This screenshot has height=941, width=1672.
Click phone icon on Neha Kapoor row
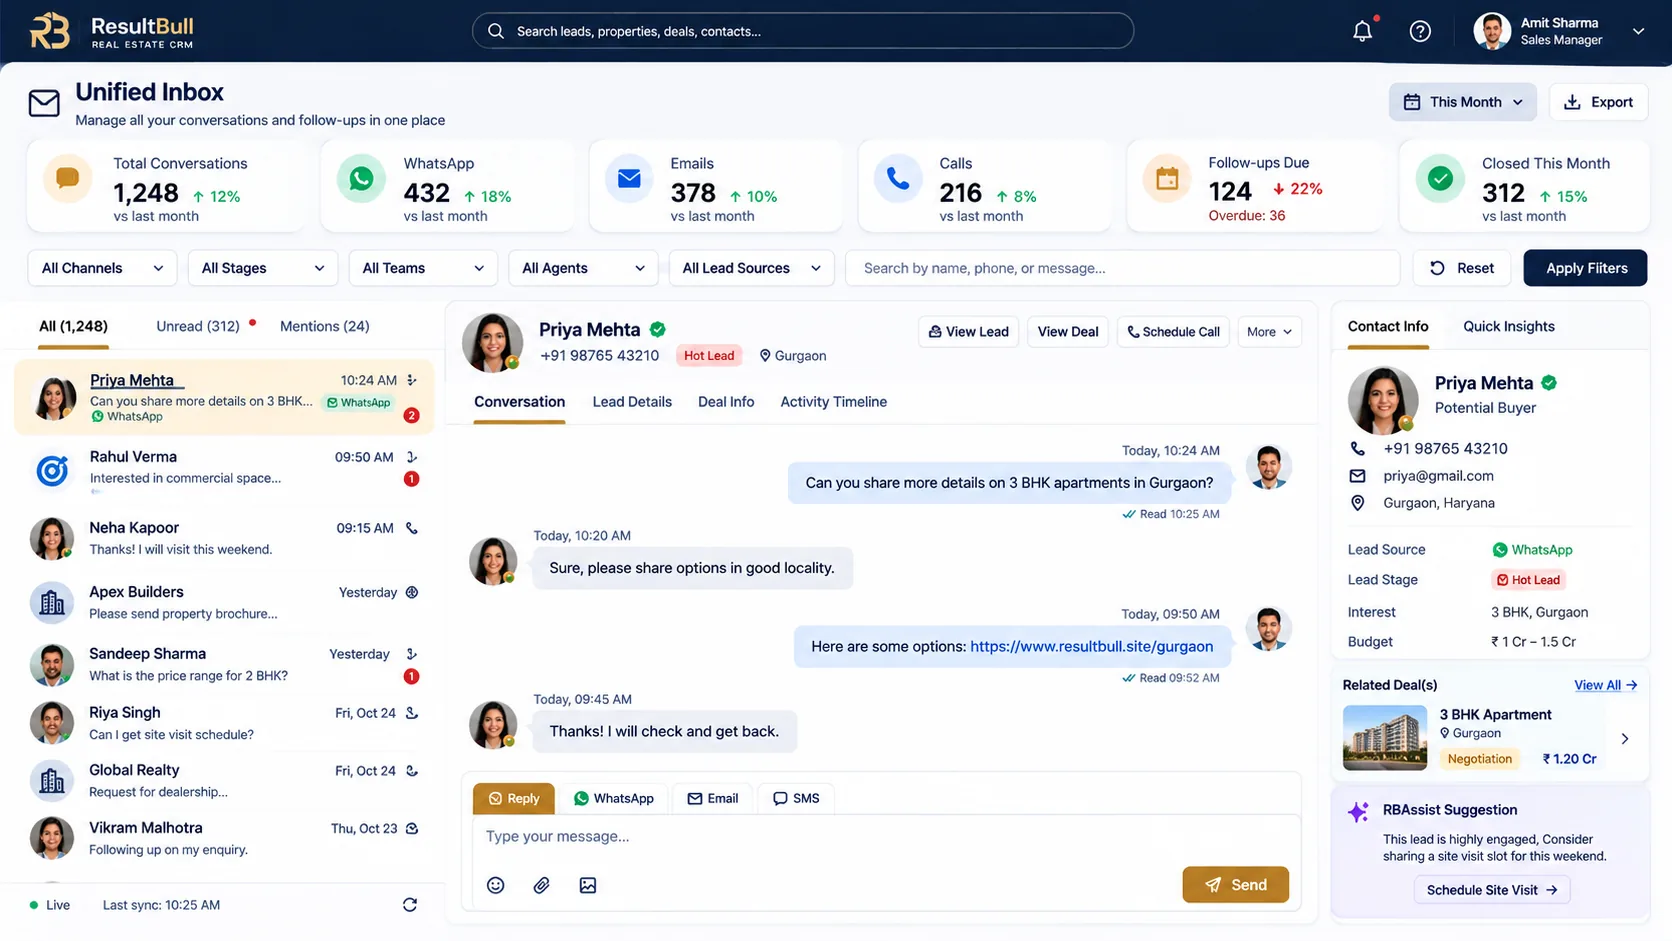pyautogui.click(x=412, y=528)
